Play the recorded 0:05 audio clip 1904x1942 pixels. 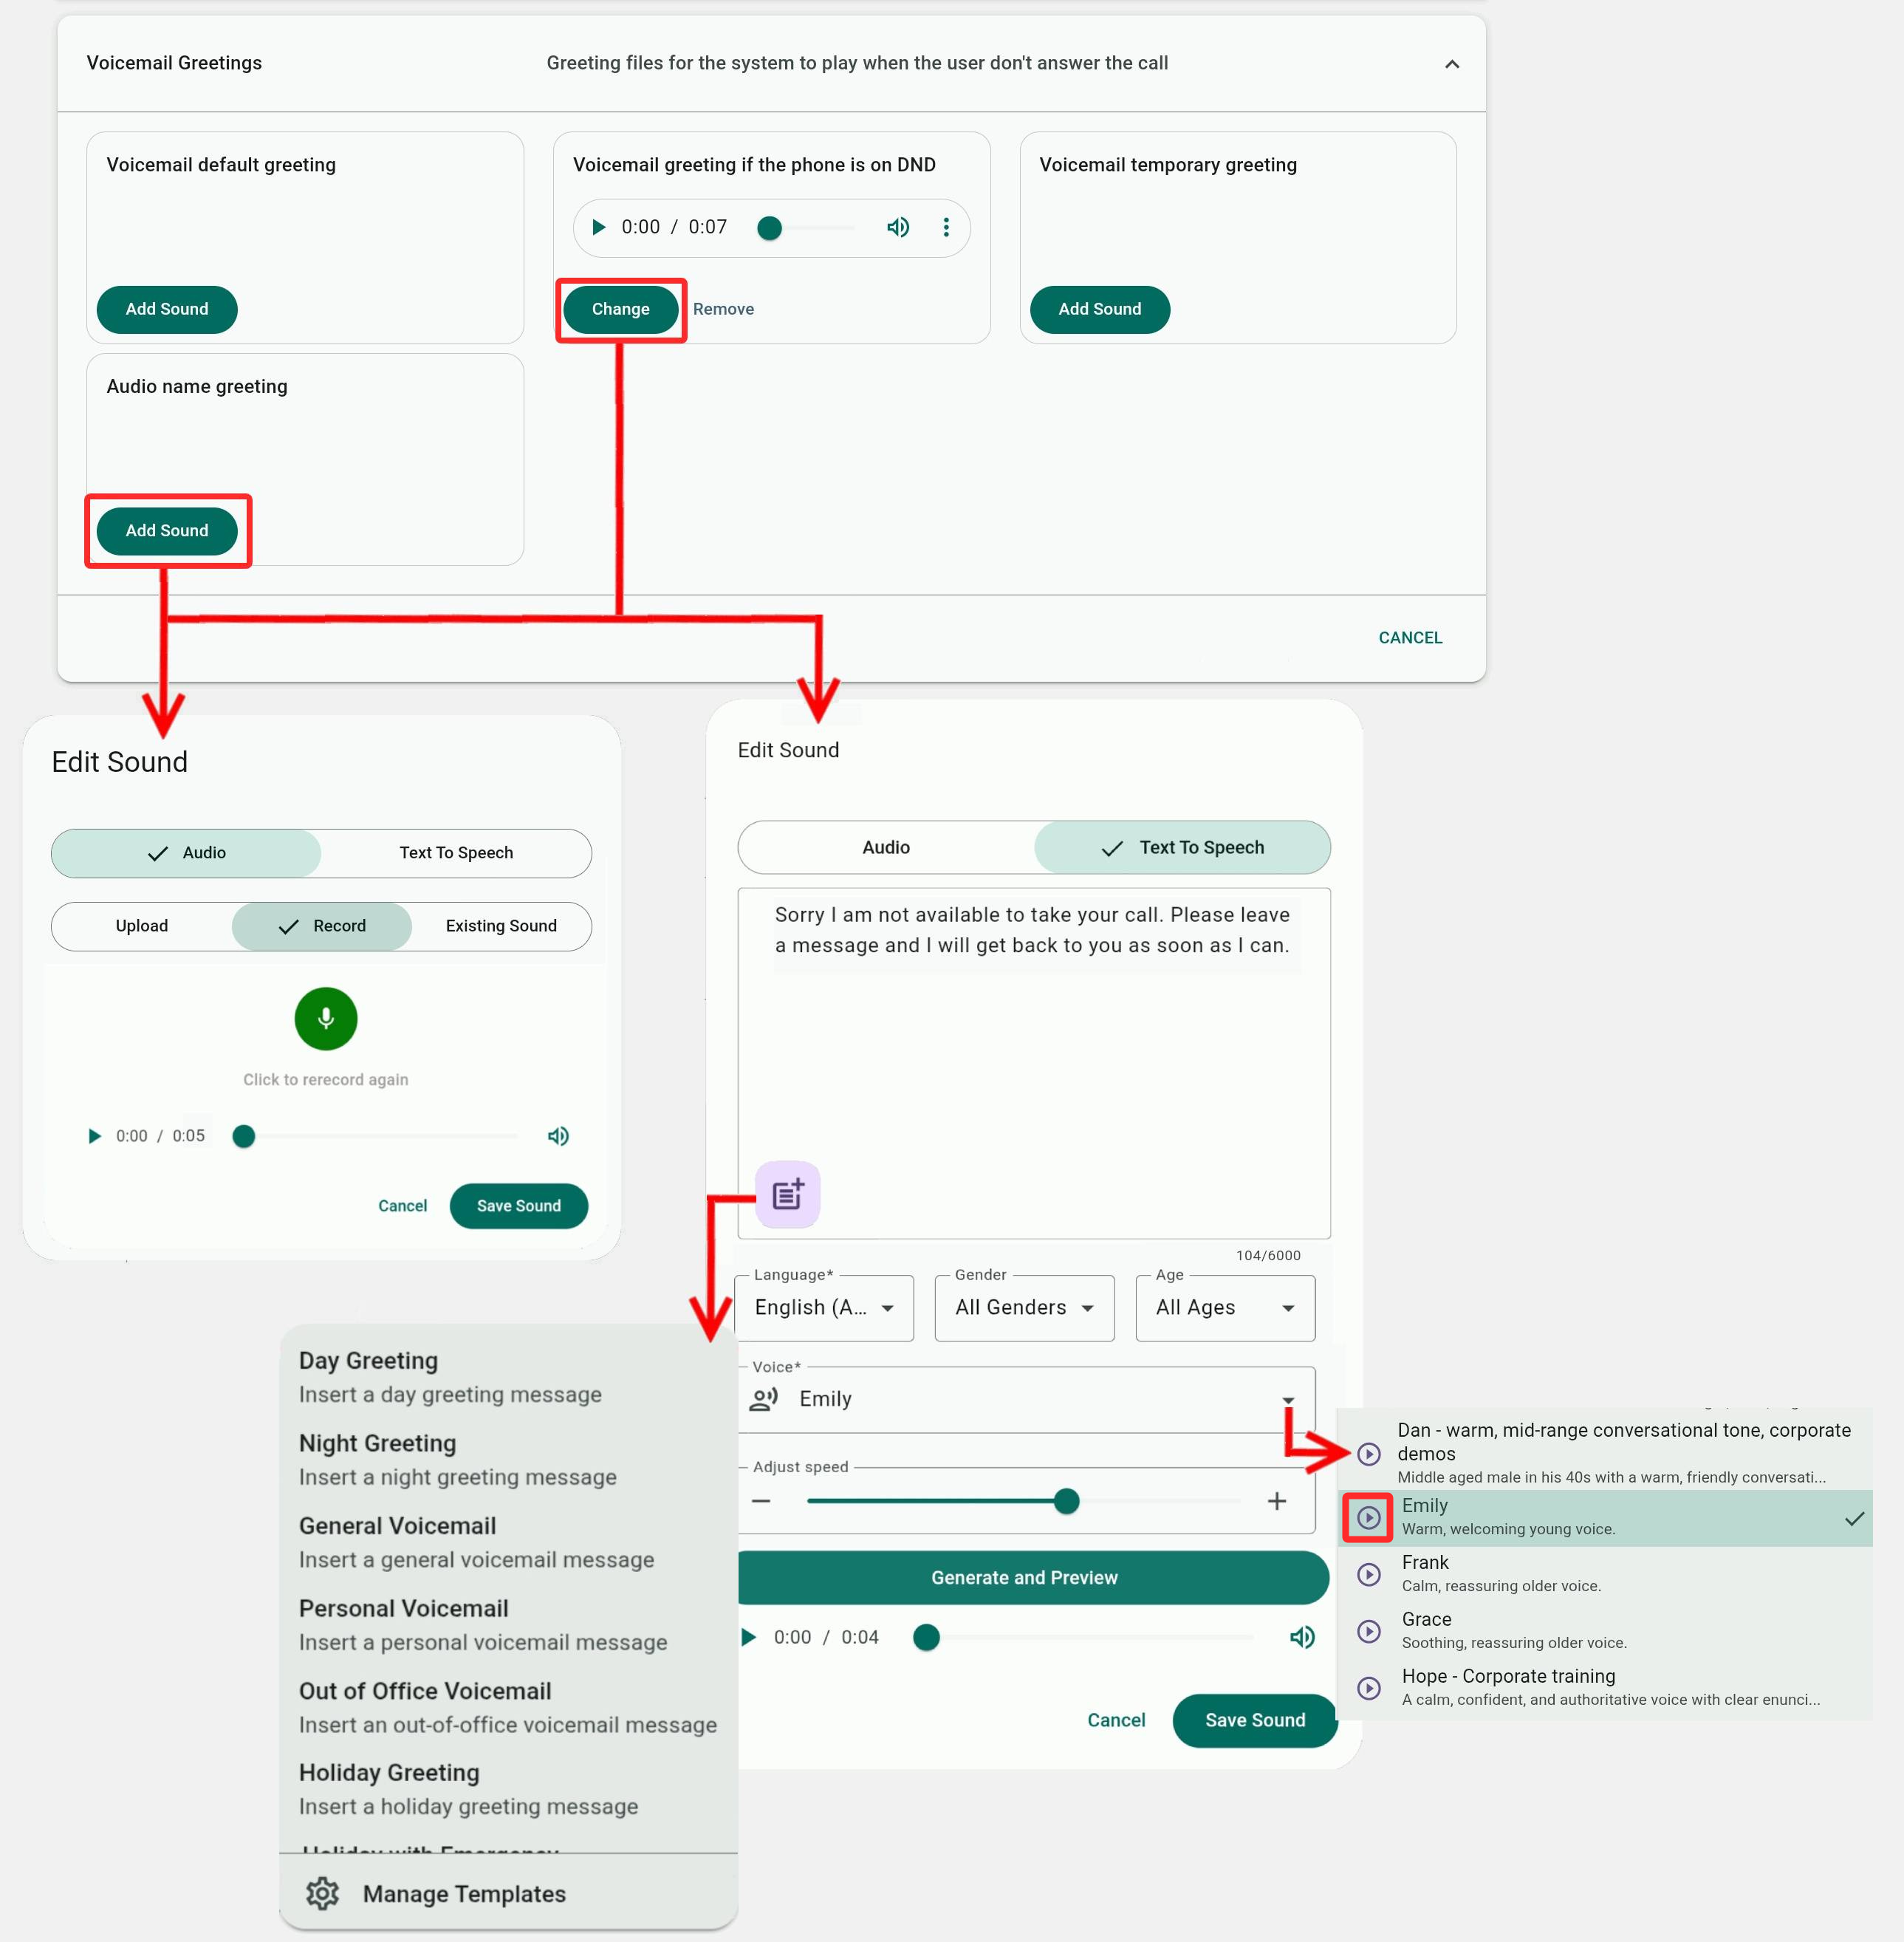(94, 1136)
